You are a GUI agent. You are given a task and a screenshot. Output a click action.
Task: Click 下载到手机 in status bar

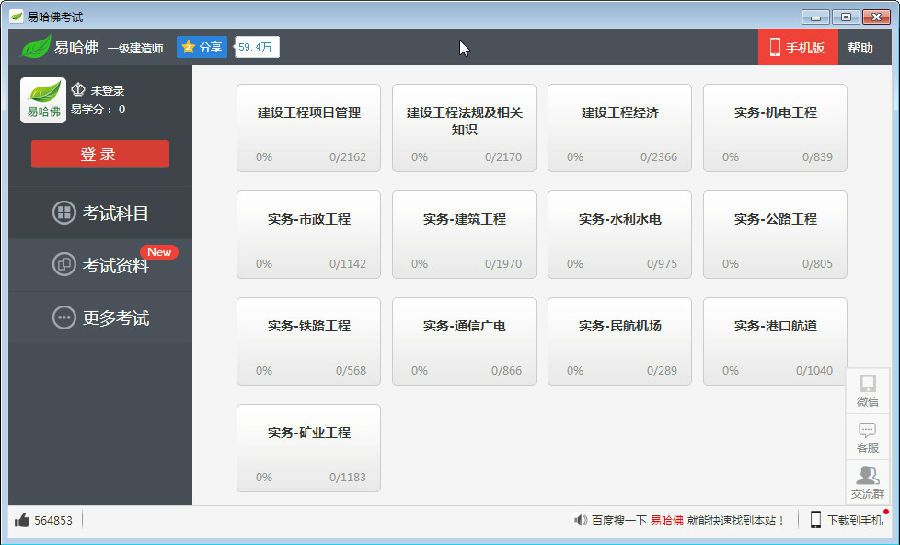coord(855,520)
